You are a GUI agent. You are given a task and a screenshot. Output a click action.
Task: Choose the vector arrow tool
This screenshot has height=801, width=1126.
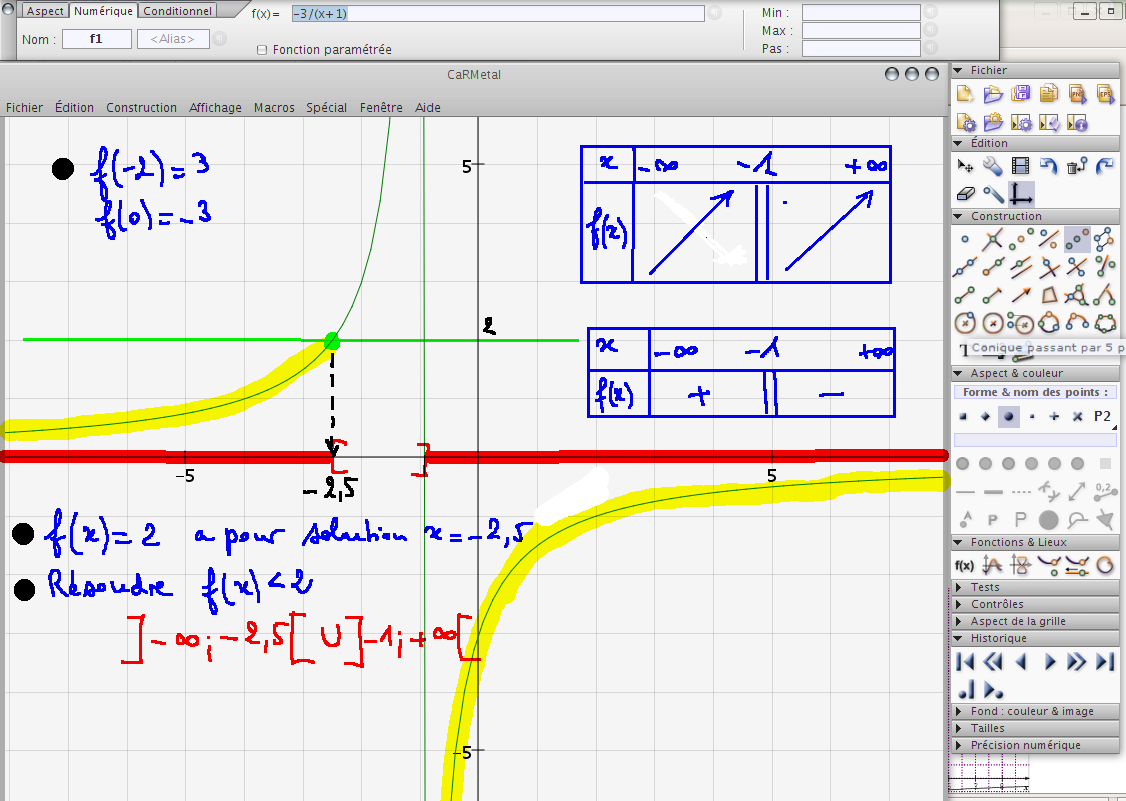[1020, 295]
